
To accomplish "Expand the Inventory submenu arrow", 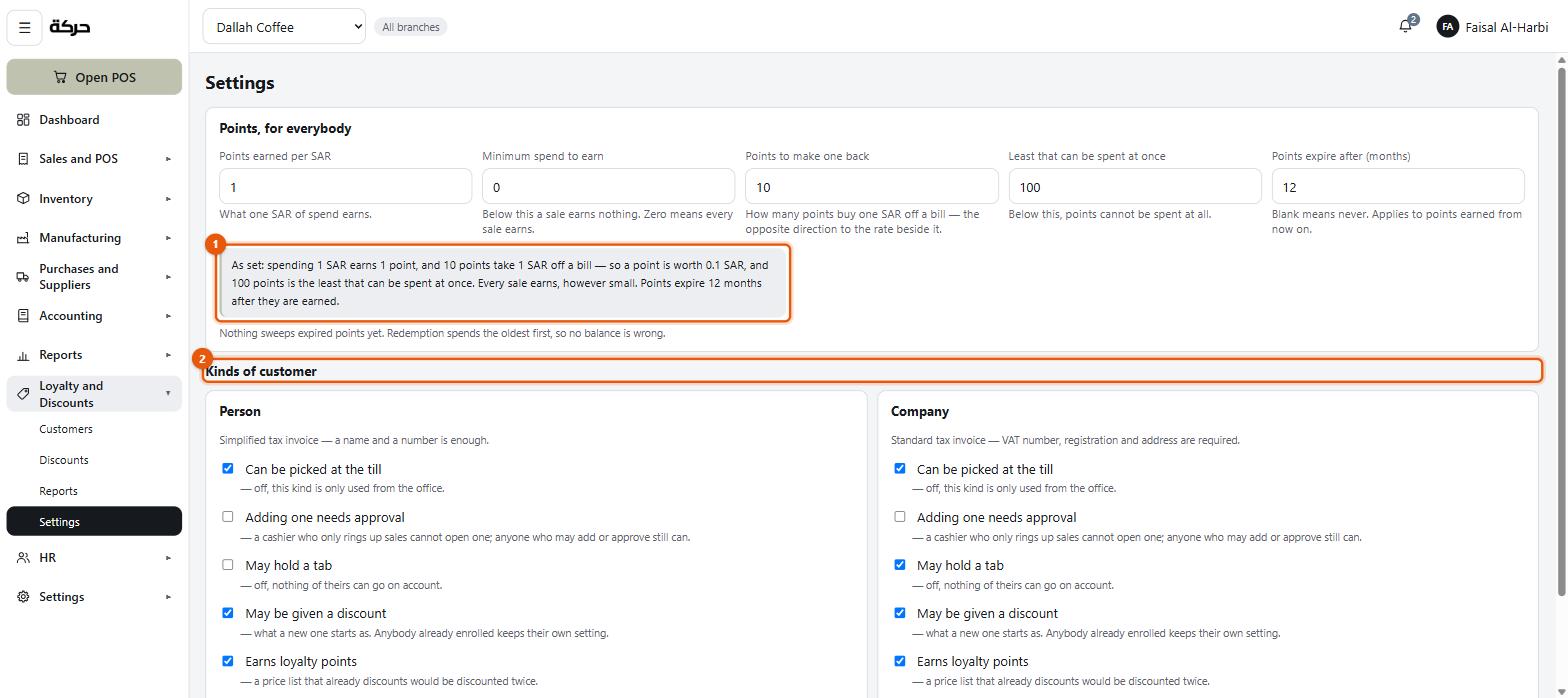I will click(168, 199).
